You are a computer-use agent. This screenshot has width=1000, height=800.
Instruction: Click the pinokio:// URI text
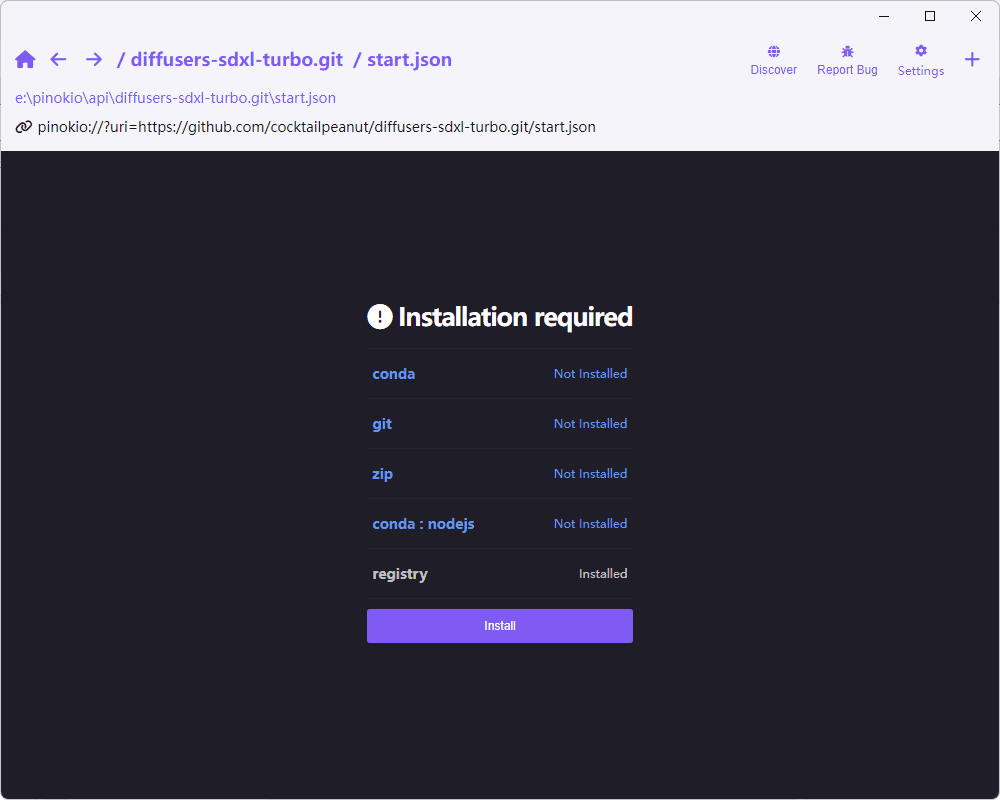coord(316,127)
